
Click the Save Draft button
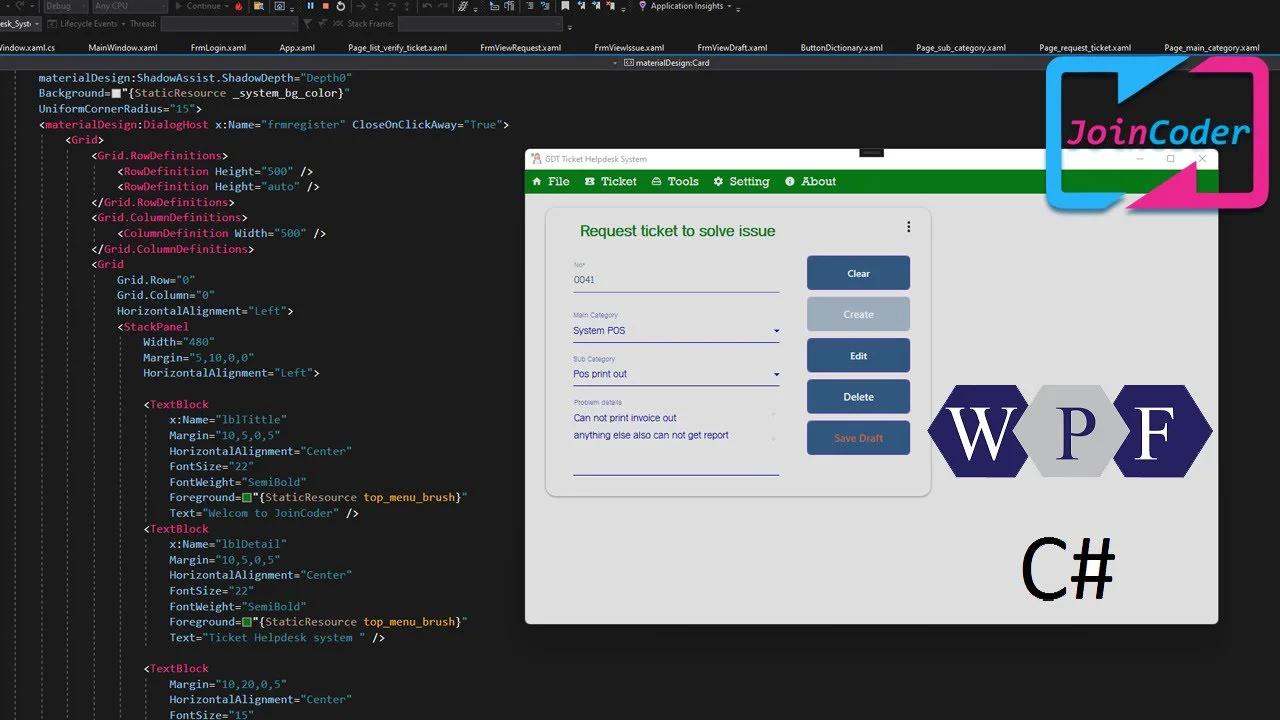pos(858,437)
